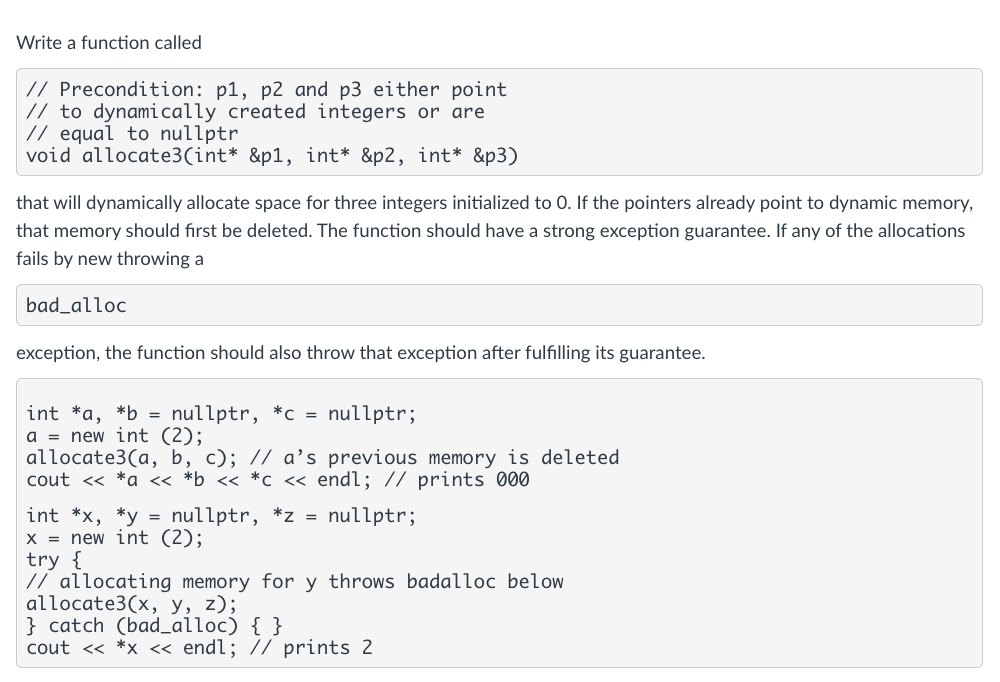This screenshot has height=682, width=1000.
Task: Click the allocate3 function signature line
Action: pos(272,156)
